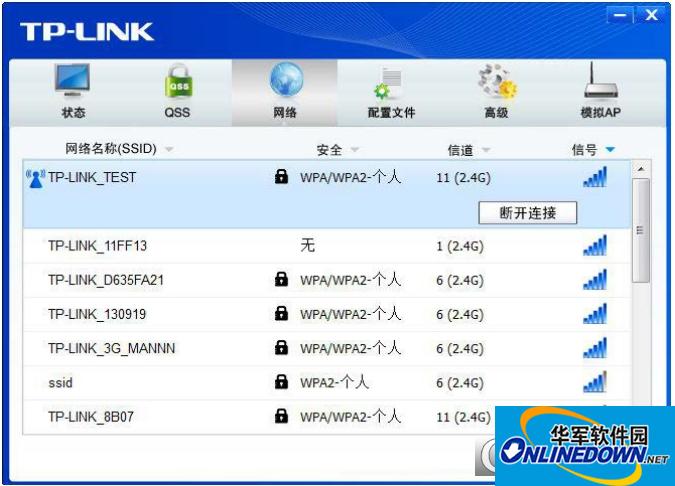
Task: Click the connected antenna icon beside TP-LINK_TEST
Action: click(x=35, y=179)
